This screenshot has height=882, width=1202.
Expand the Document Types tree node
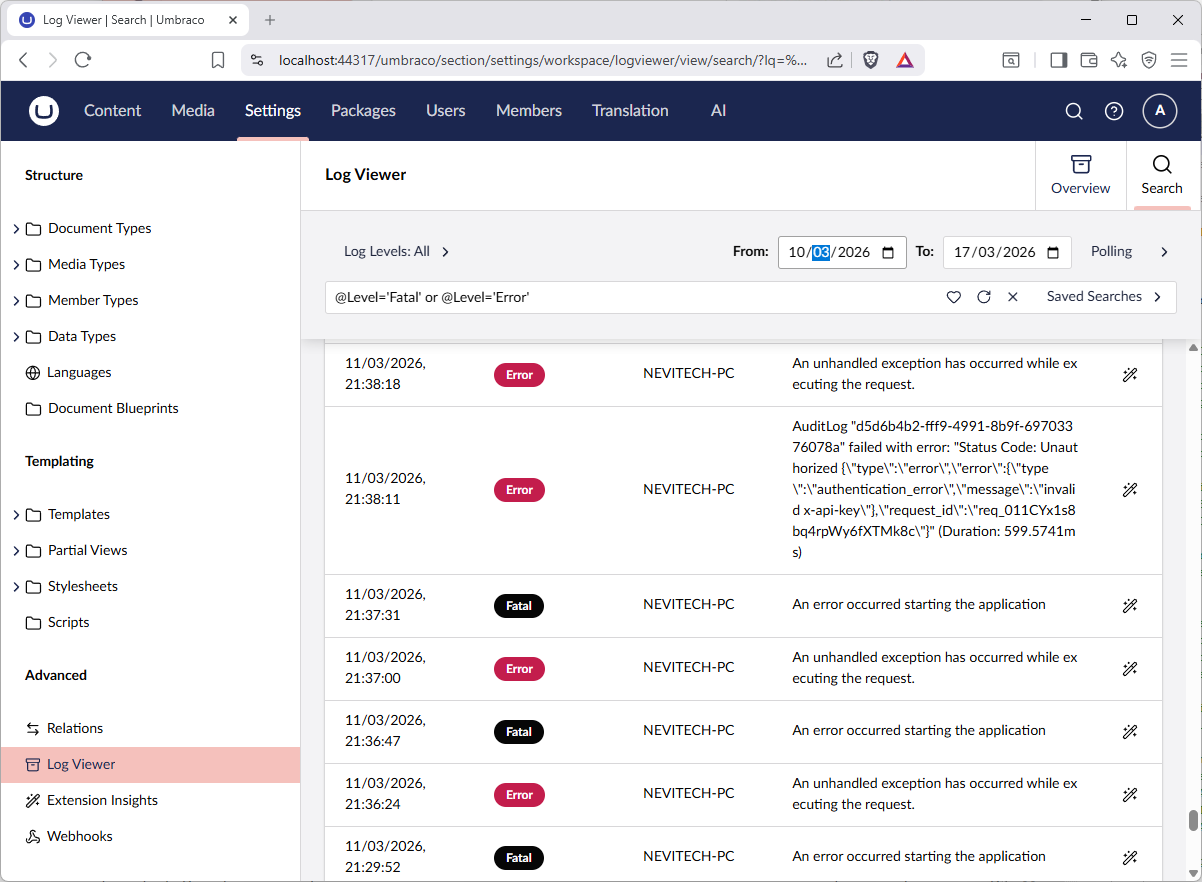(x=17, y=228)
